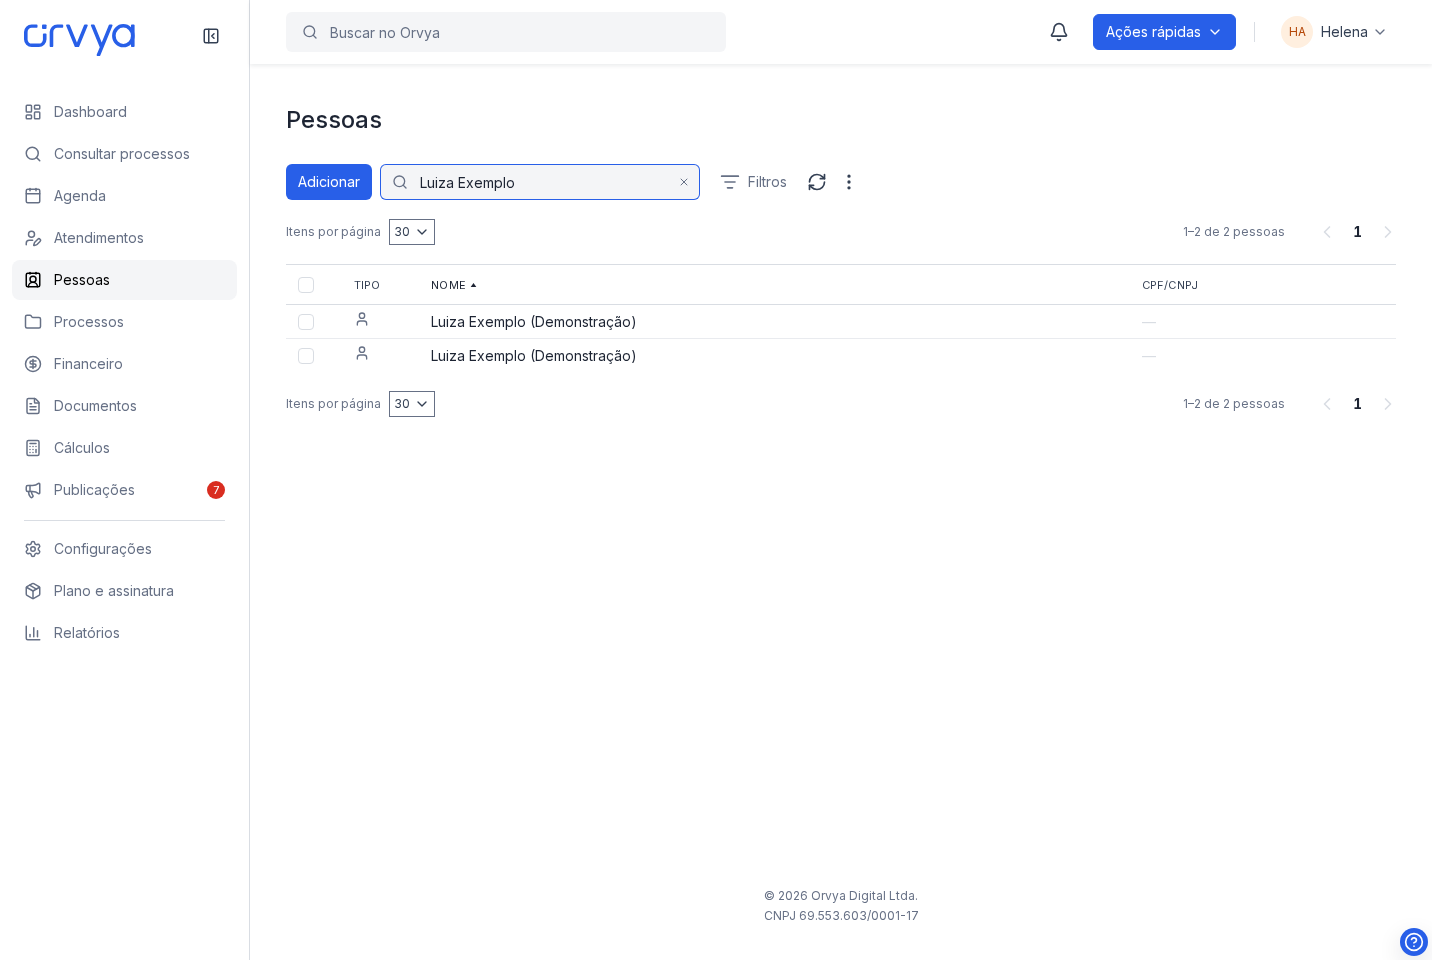Expand Ações rápidas dropdown

coord(1164,32)
